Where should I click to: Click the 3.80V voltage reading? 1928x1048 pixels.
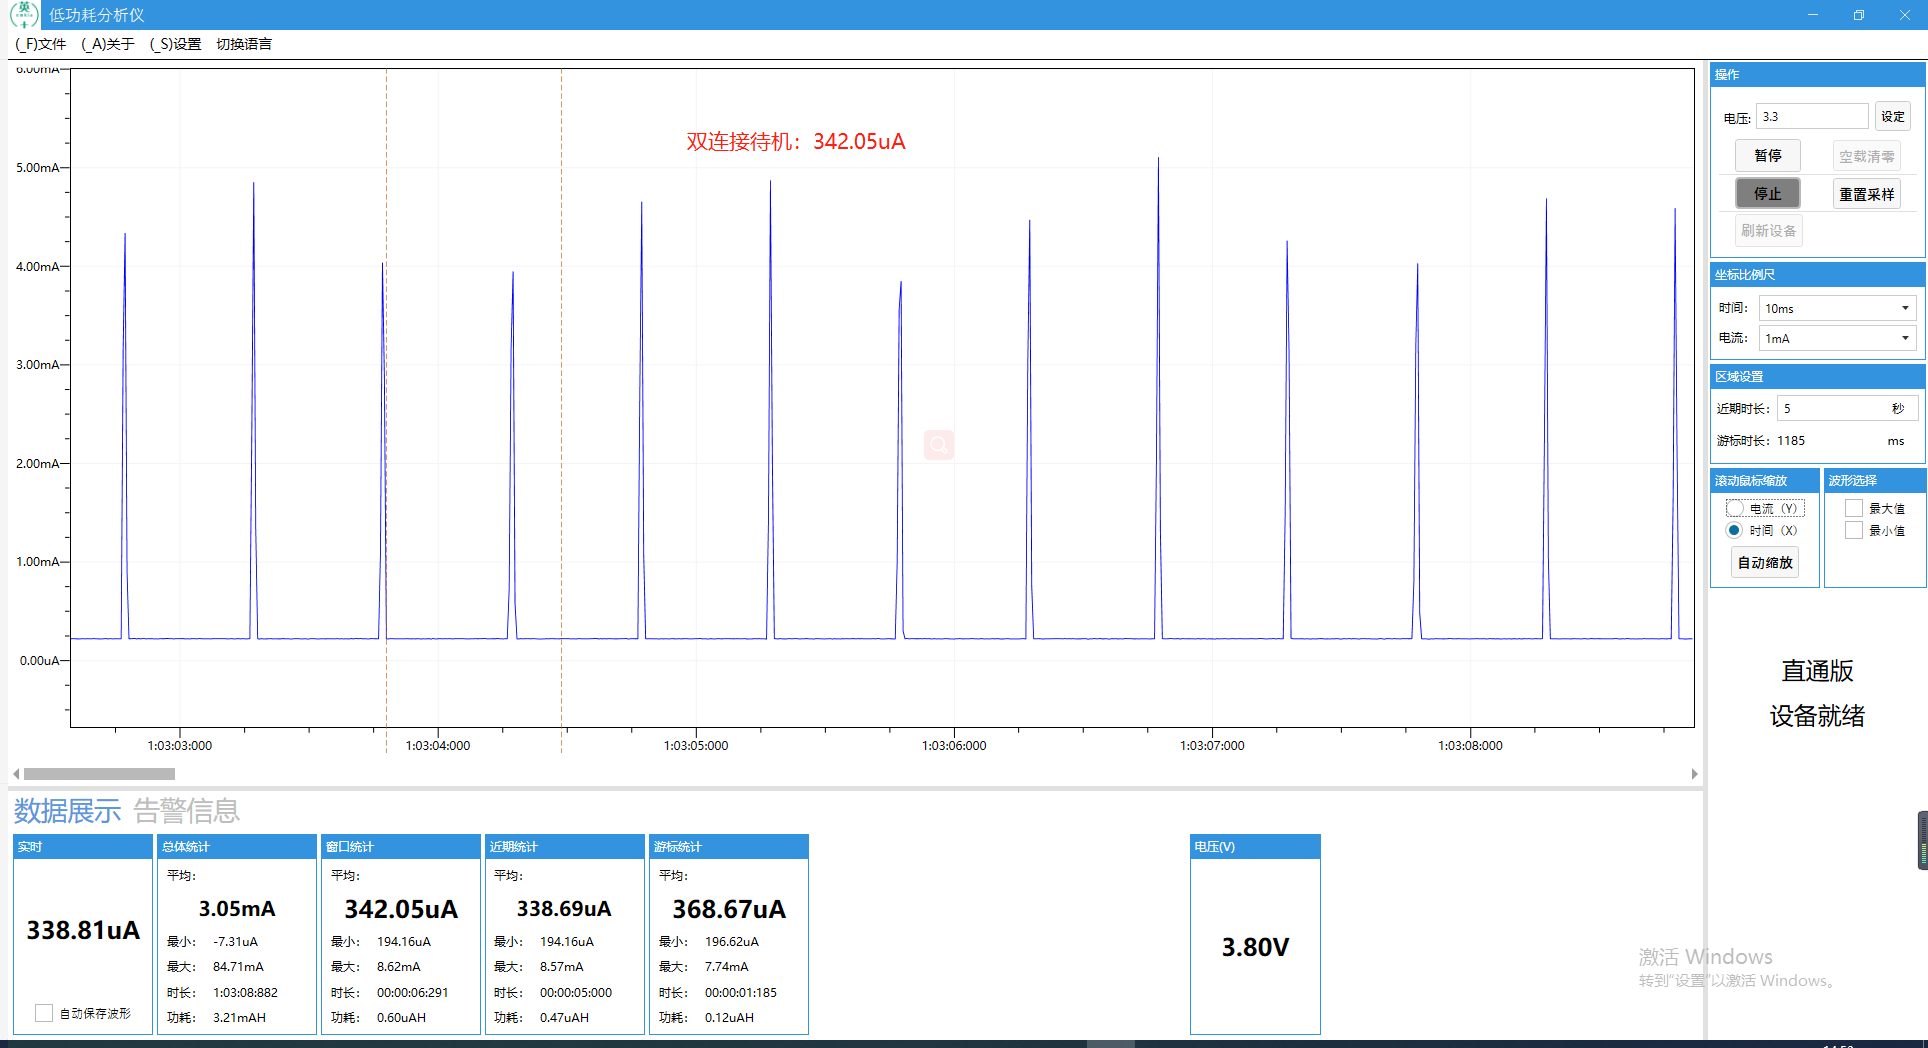pos(1255,947)
